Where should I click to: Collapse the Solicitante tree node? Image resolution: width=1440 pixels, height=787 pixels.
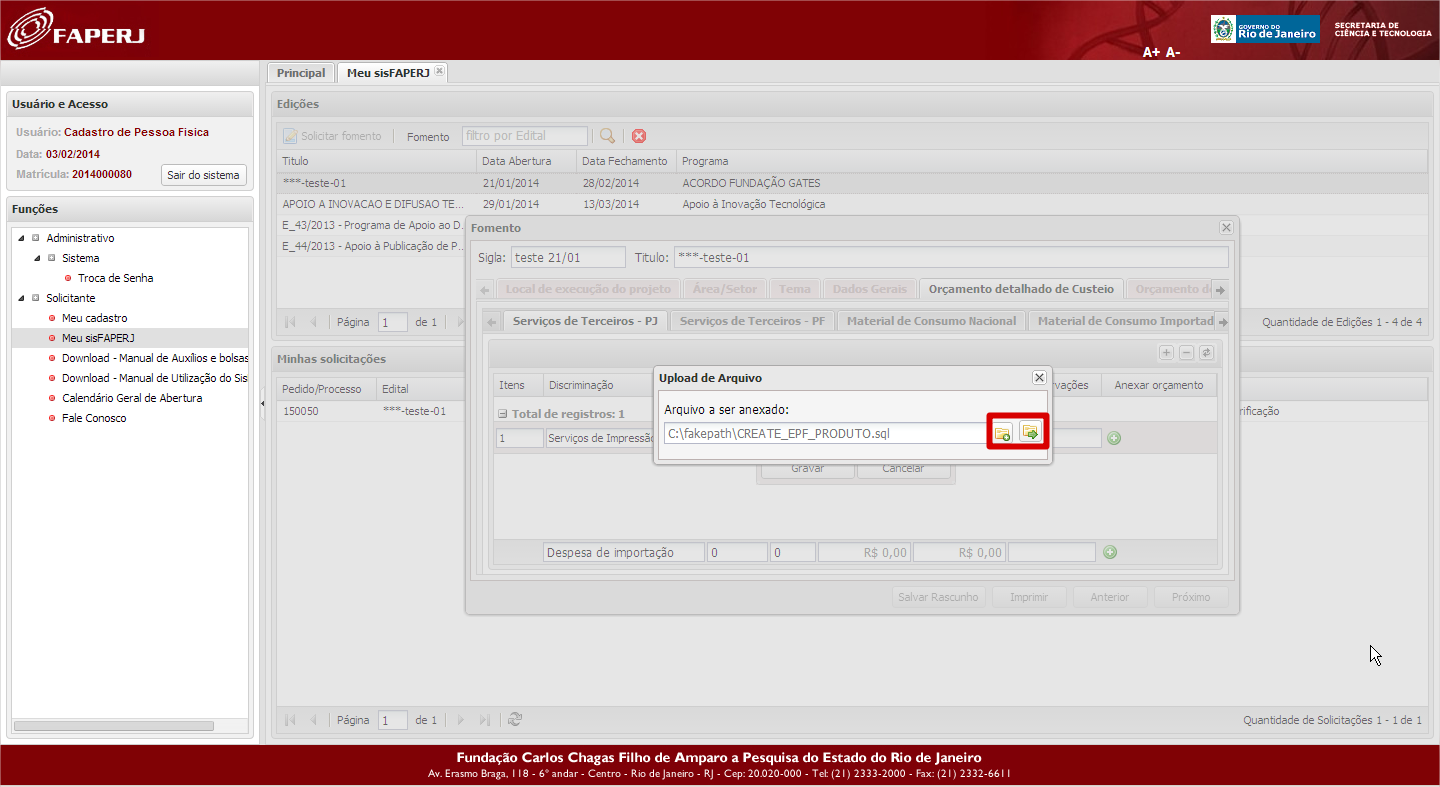tap(22, 298)
